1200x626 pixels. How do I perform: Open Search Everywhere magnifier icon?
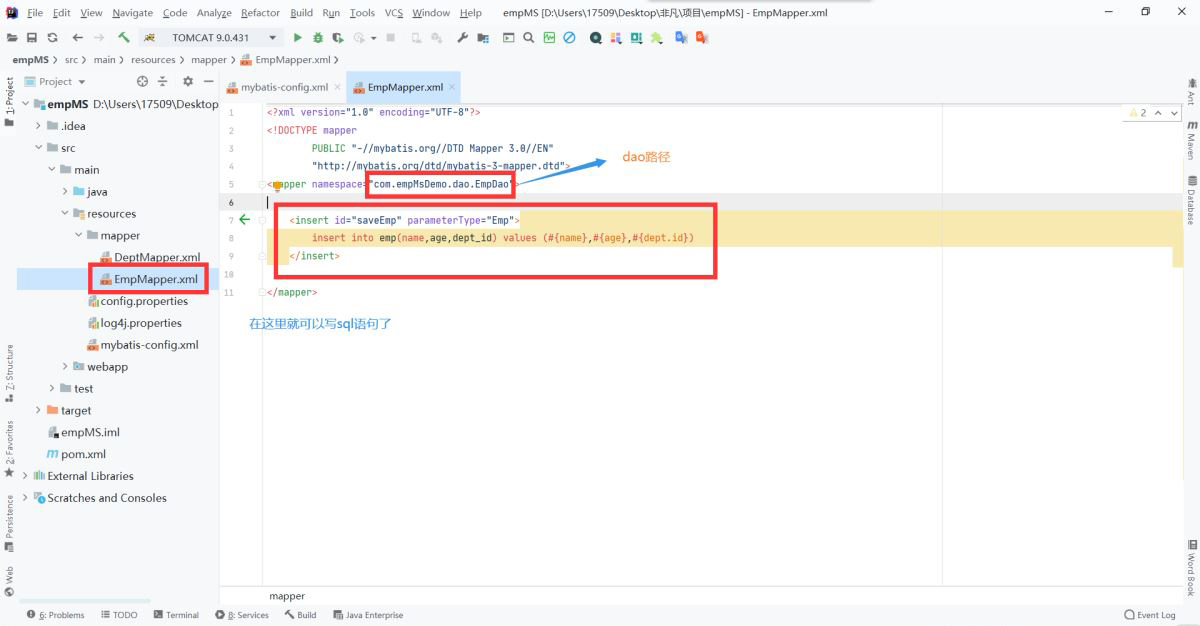pos(528,38)
